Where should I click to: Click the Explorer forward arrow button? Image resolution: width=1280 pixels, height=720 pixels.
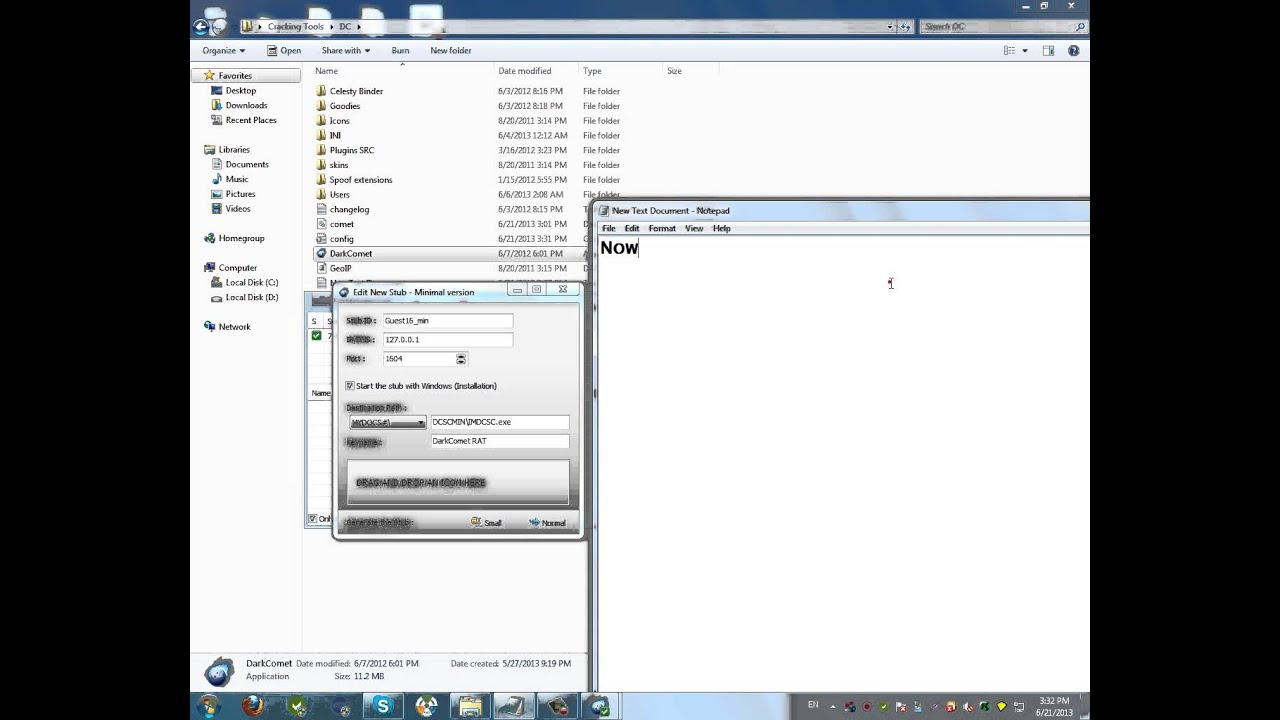(x=221, y=27)
